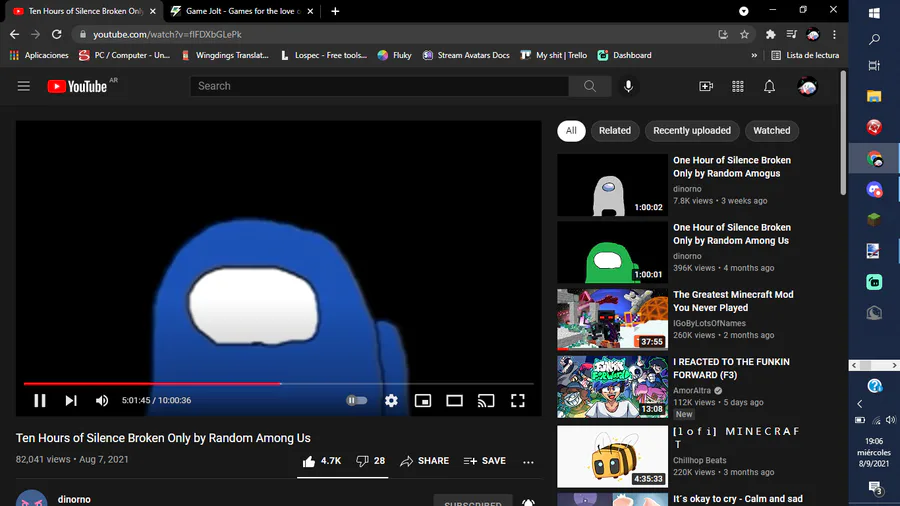Select the All filter chip
This screenshot has height=506, width=900.
[571, 131]
